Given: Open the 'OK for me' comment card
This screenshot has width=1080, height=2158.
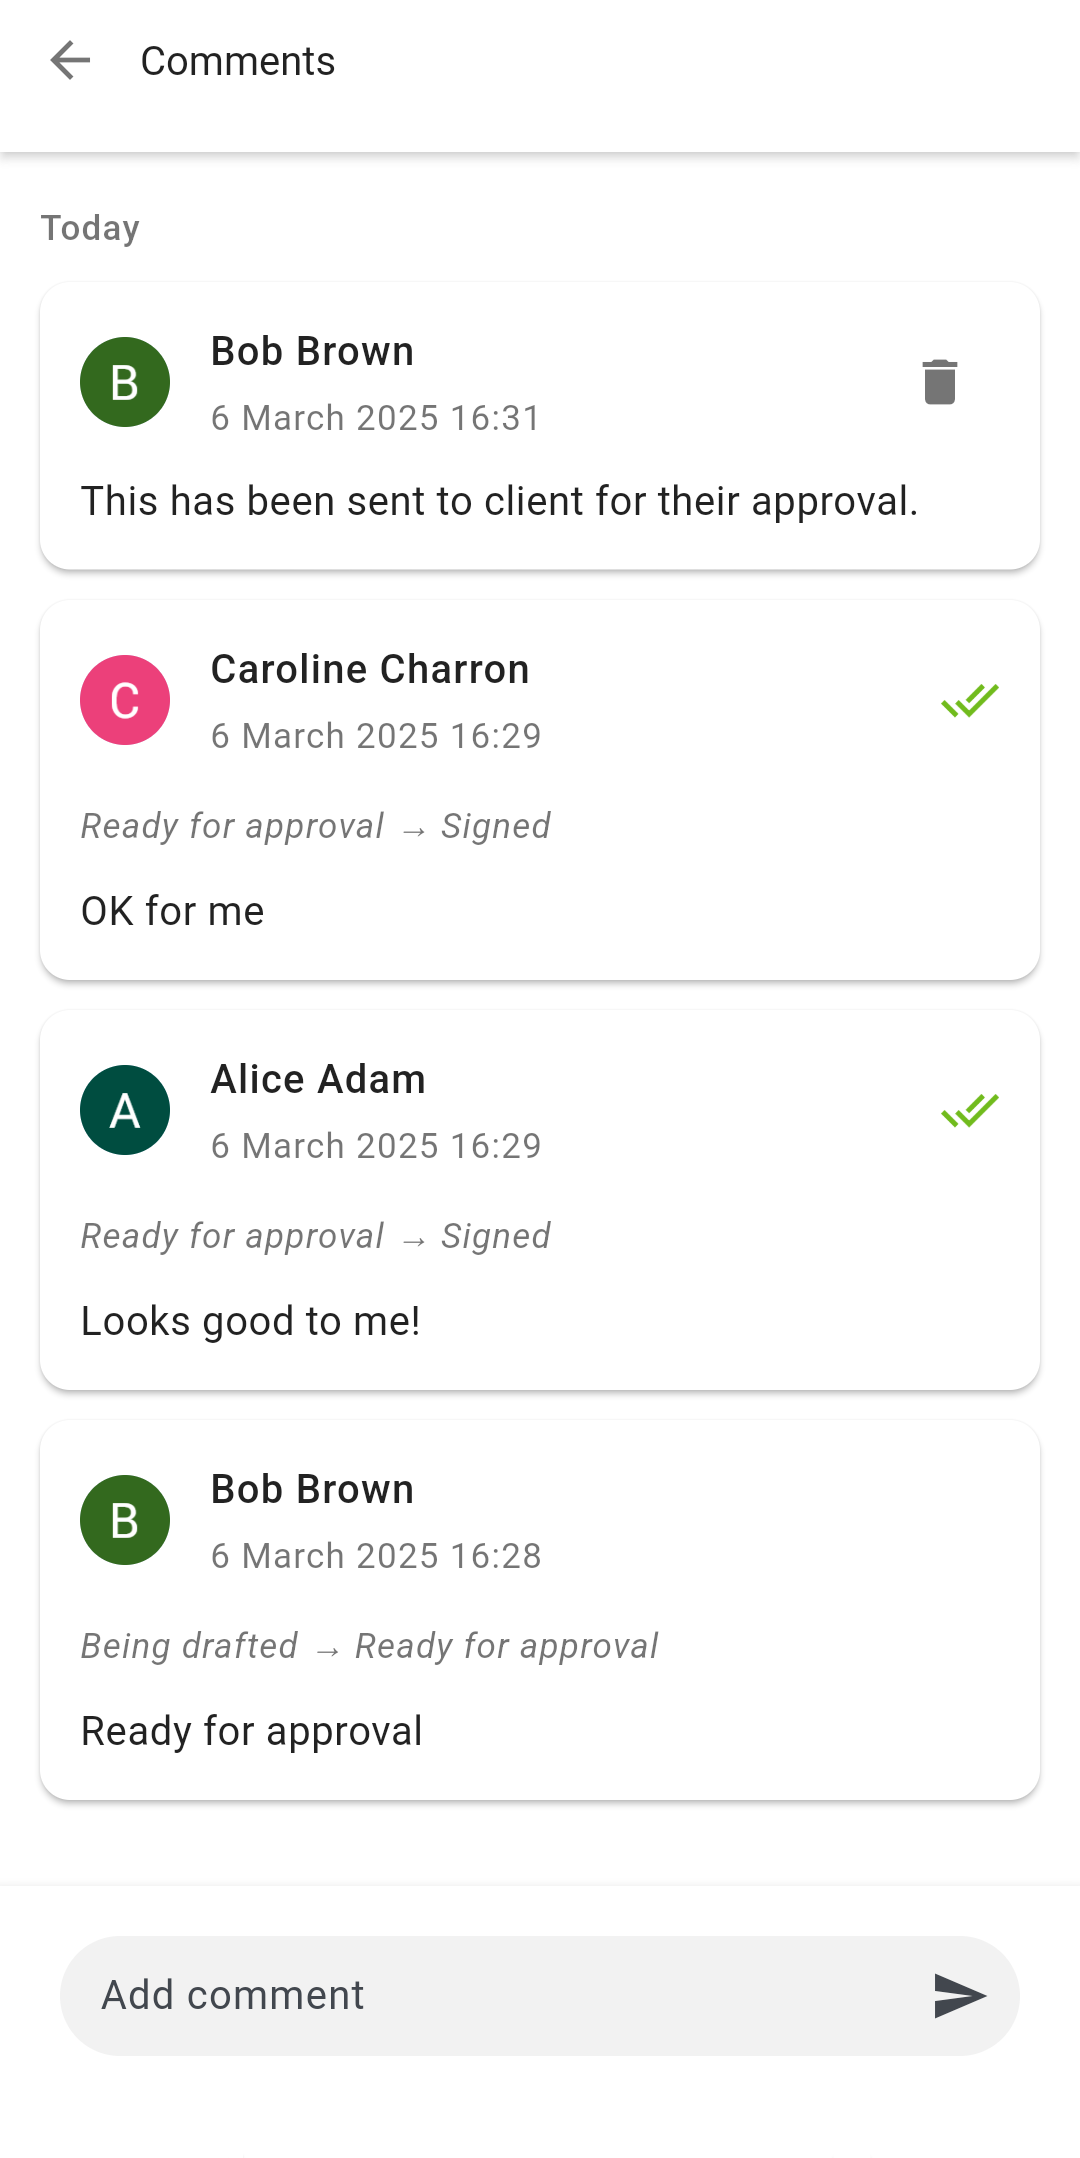Looking at the screenshot, I should [540, 790].
